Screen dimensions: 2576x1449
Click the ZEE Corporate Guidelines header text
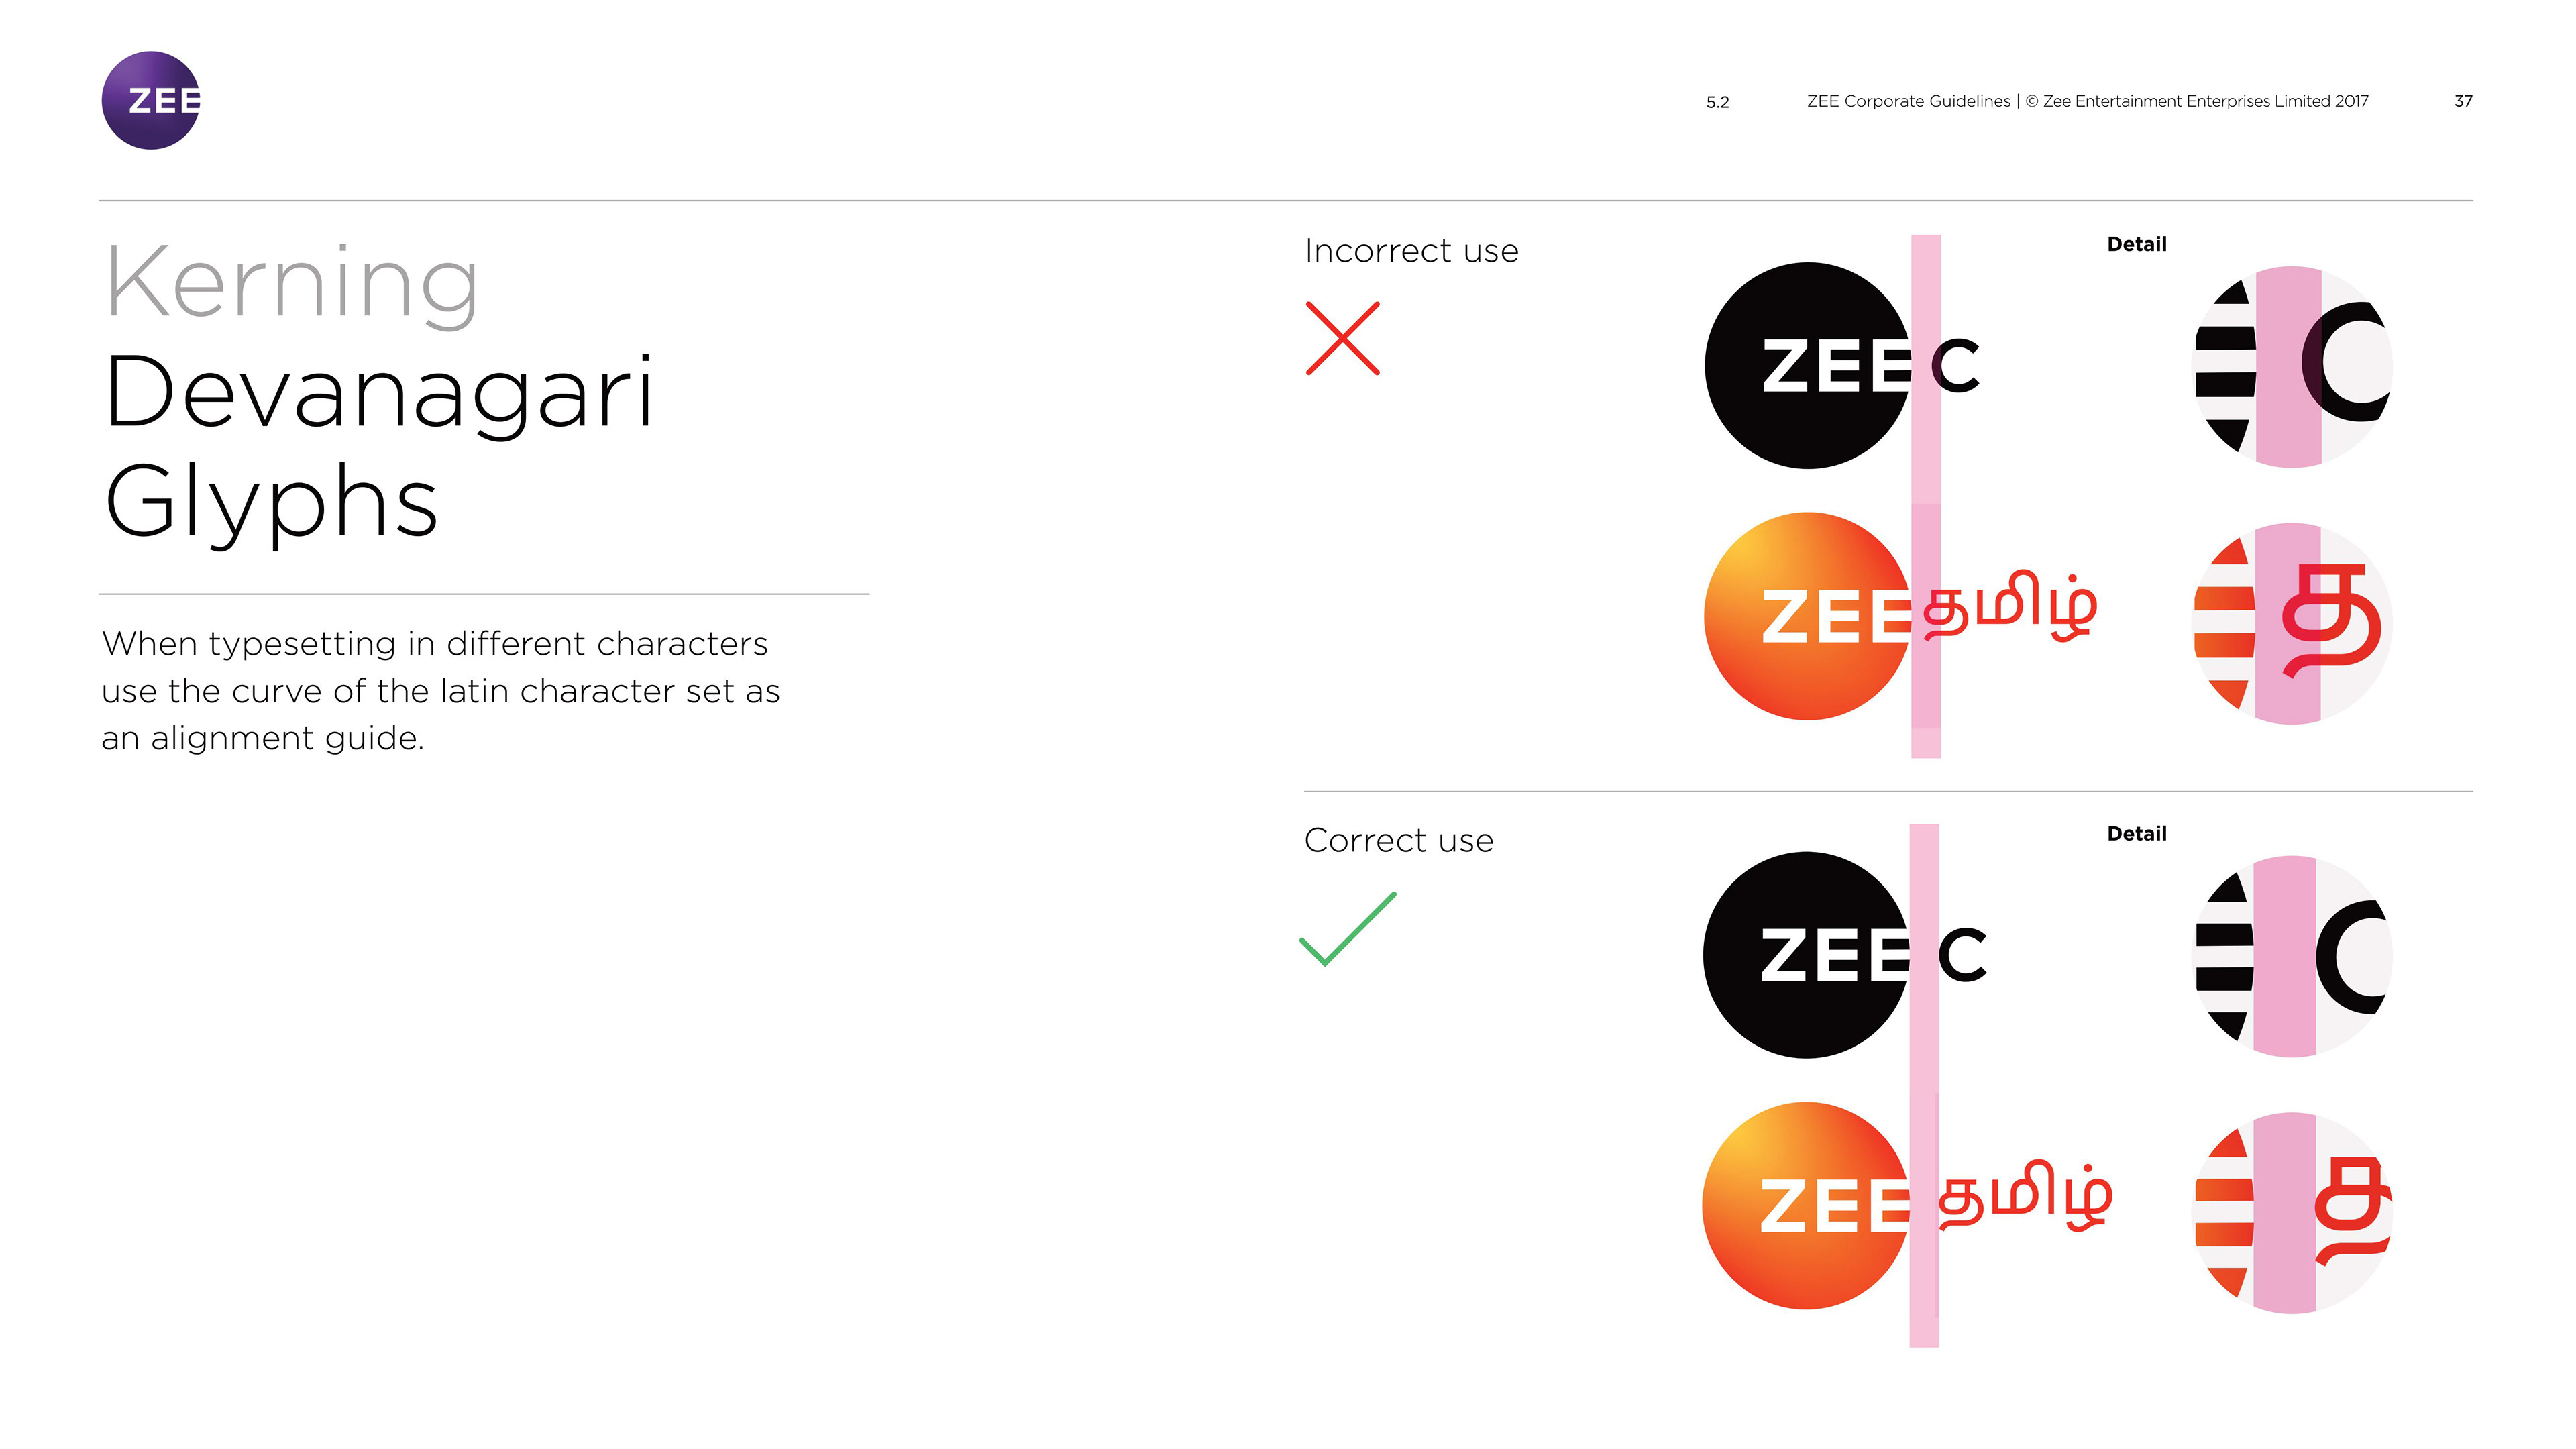click(x=2087, y=101)
